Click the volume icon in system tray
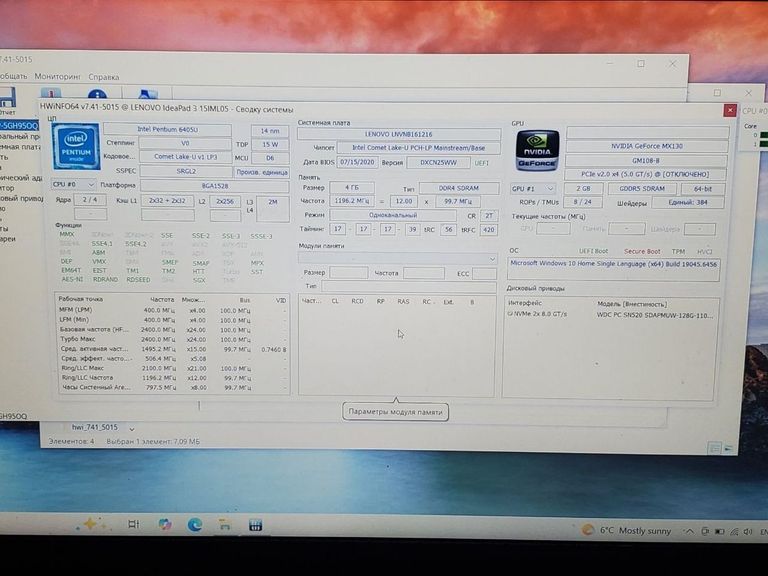 747,531
